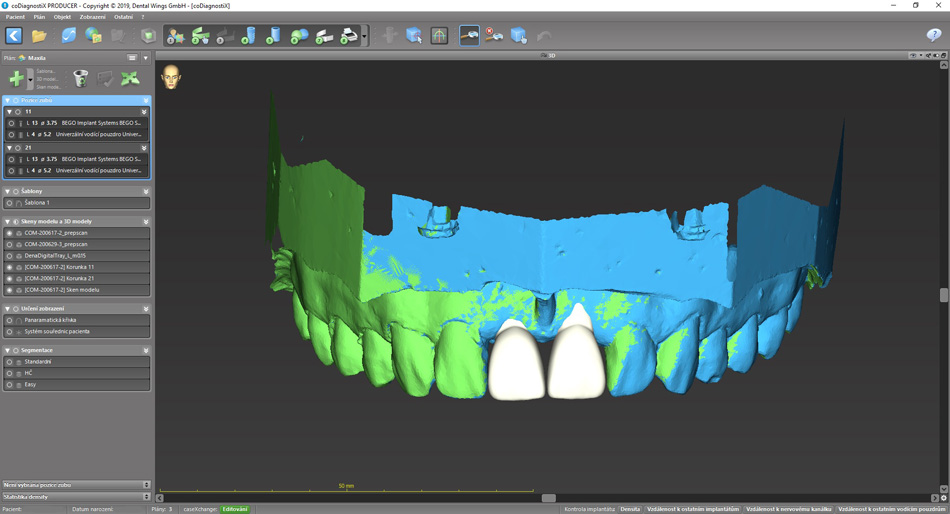
Task: Click the green crossed arrows icon
Action: pos(130,78)
